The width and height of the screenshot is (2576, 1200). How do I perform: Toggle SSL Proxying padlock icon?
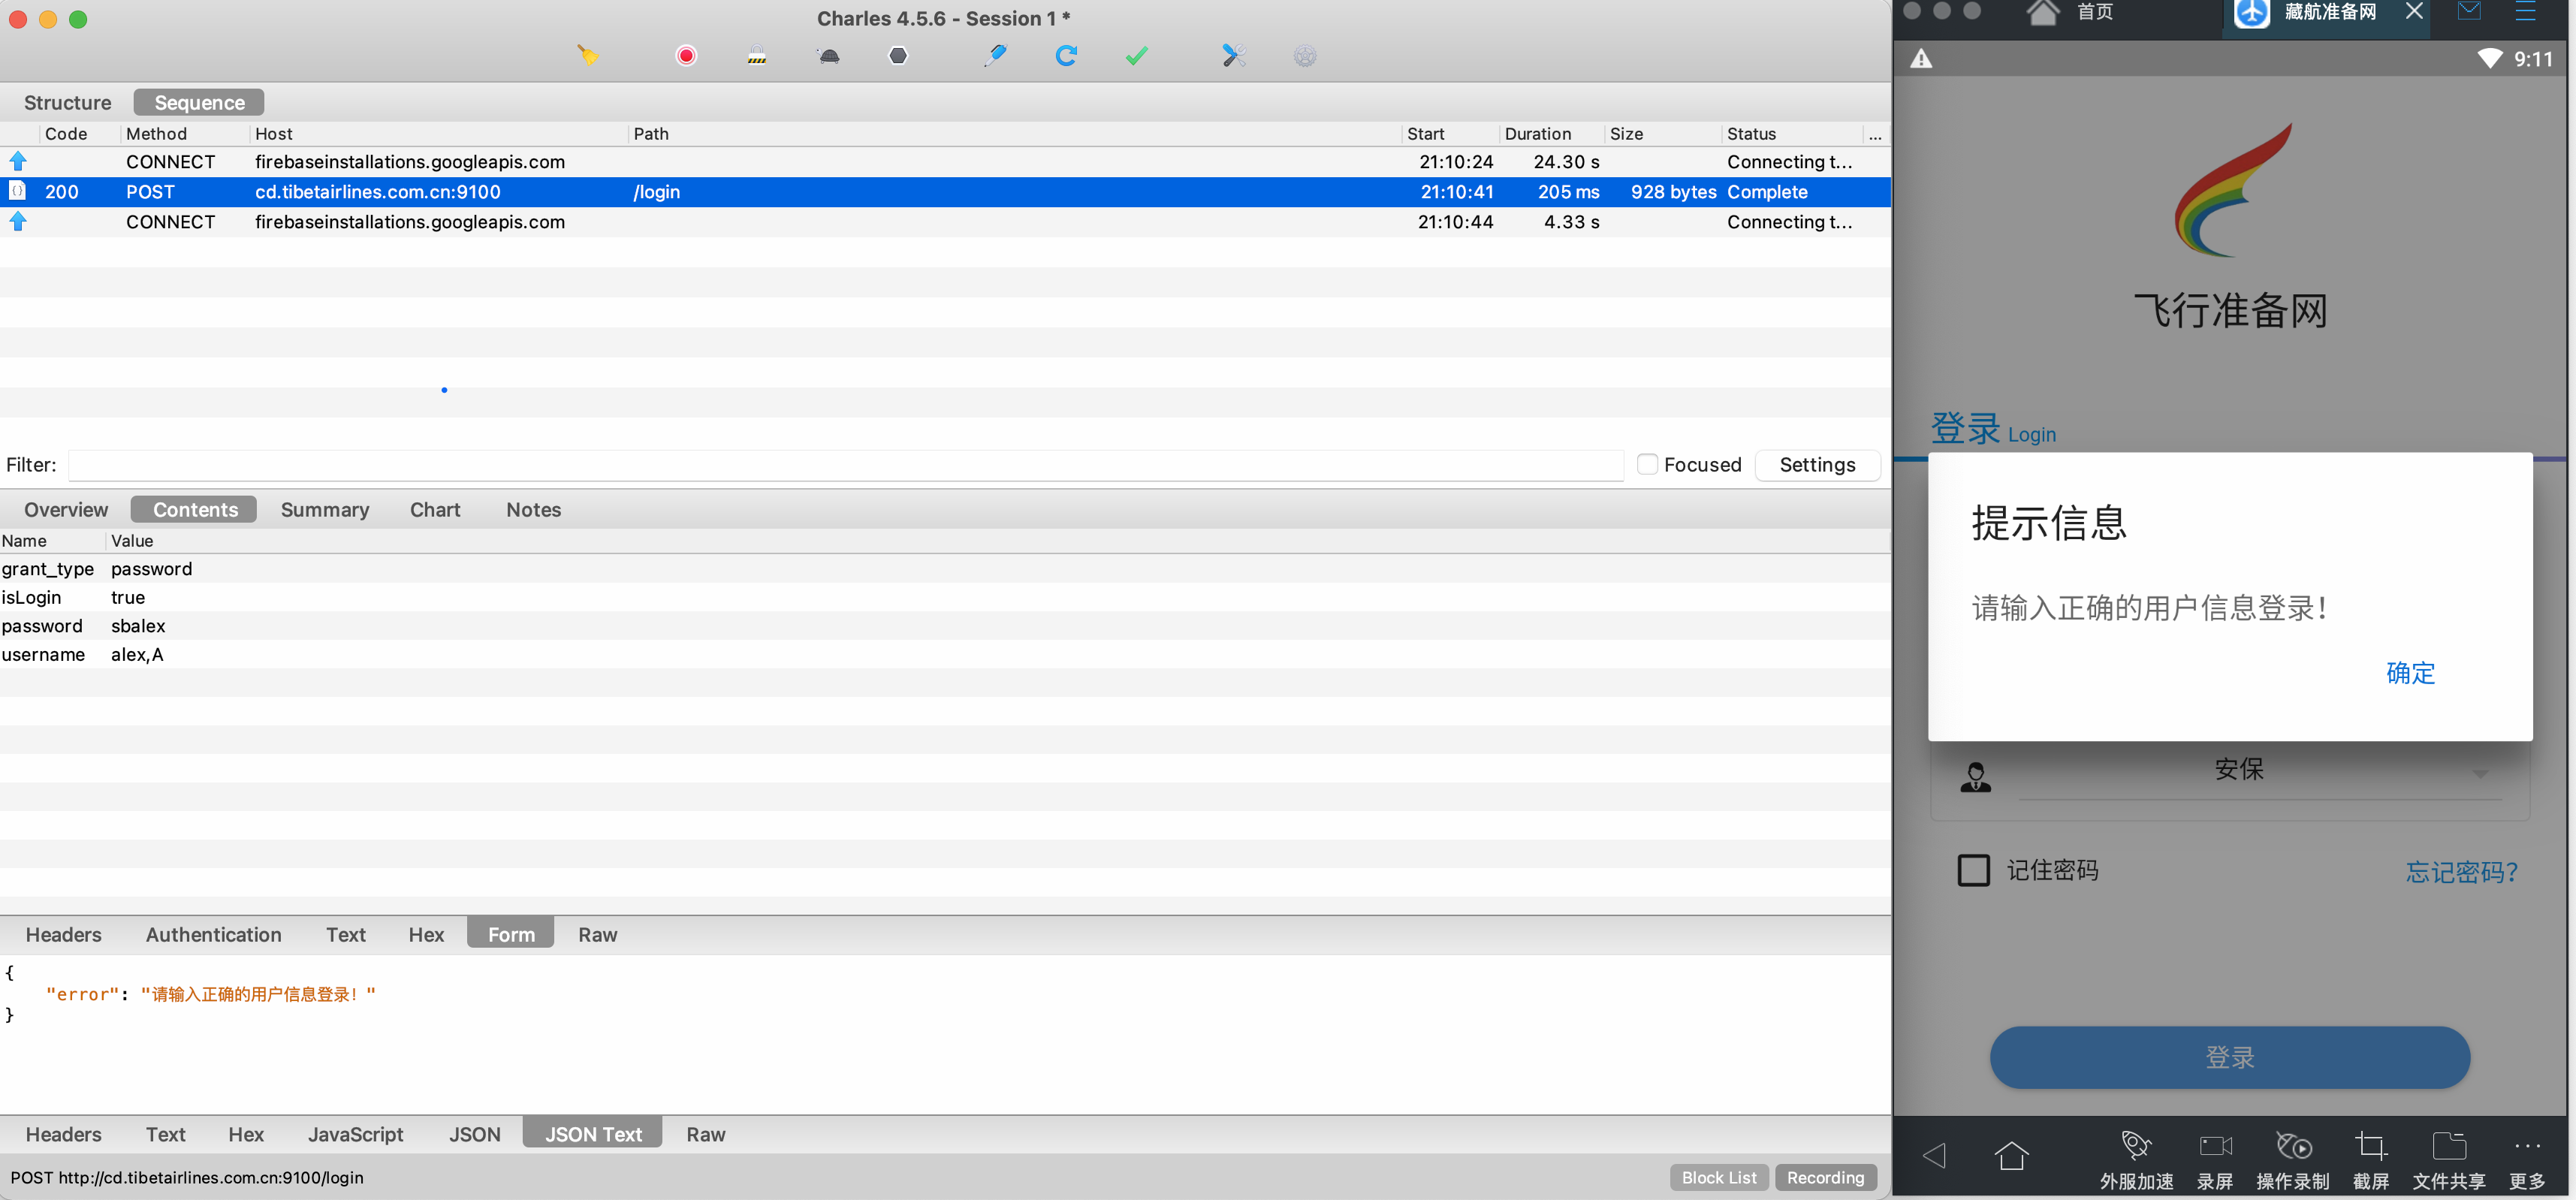click(757, 56)
